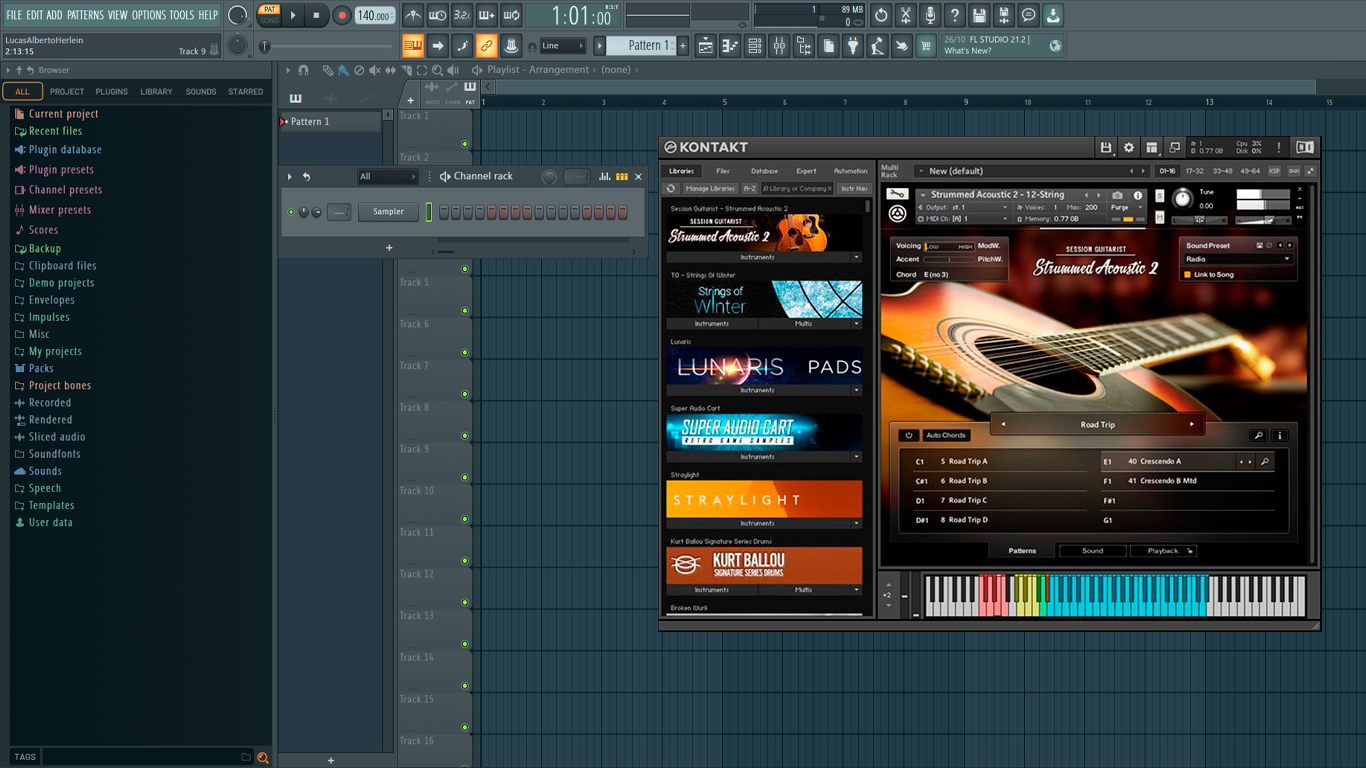This screenshot has height=768, width=1366.
Task: Open the metronome icon
Action: pyautogui.click(x=413, y=15)
